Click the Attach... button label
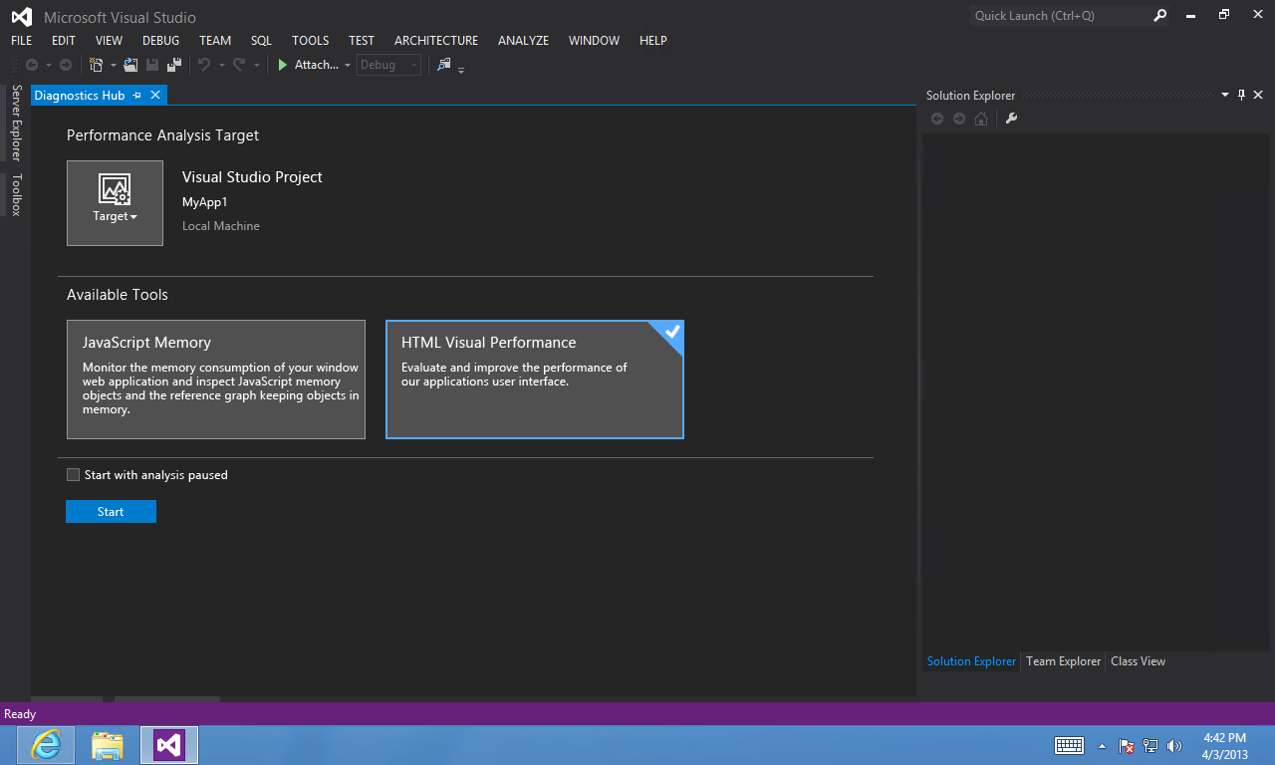The height and width of the screenshot is (765, 1275). (317, 65)
